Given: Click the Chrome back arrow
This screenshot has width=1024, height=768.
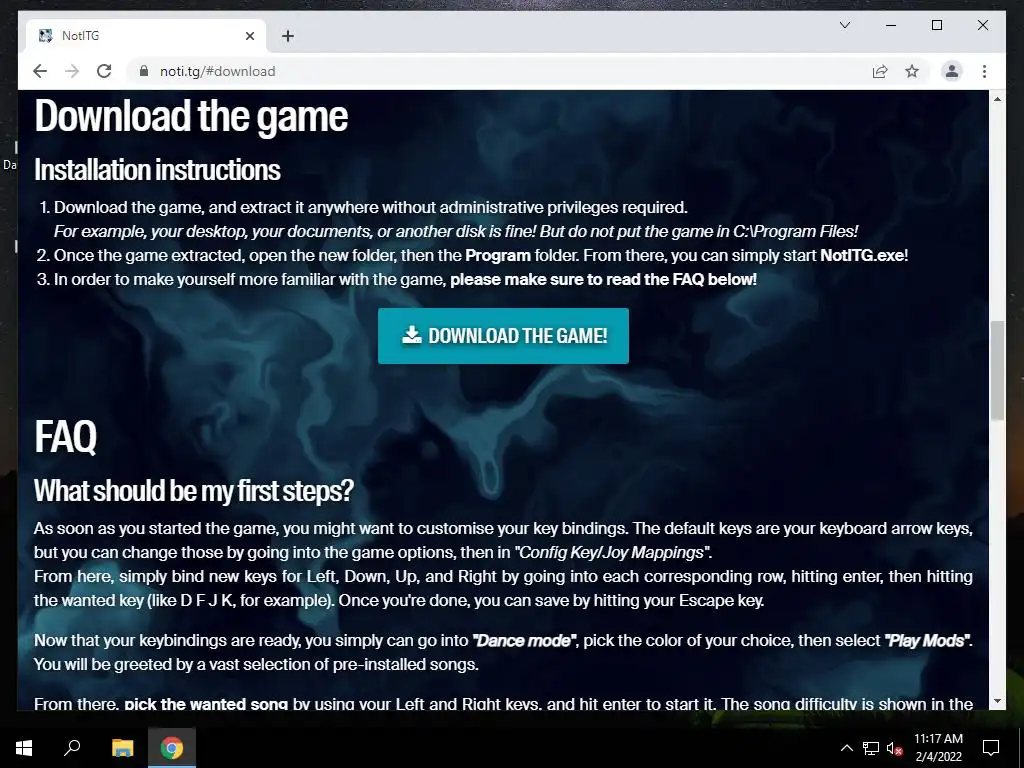Looking at the screenshot, I should click(x=40, y=71).
